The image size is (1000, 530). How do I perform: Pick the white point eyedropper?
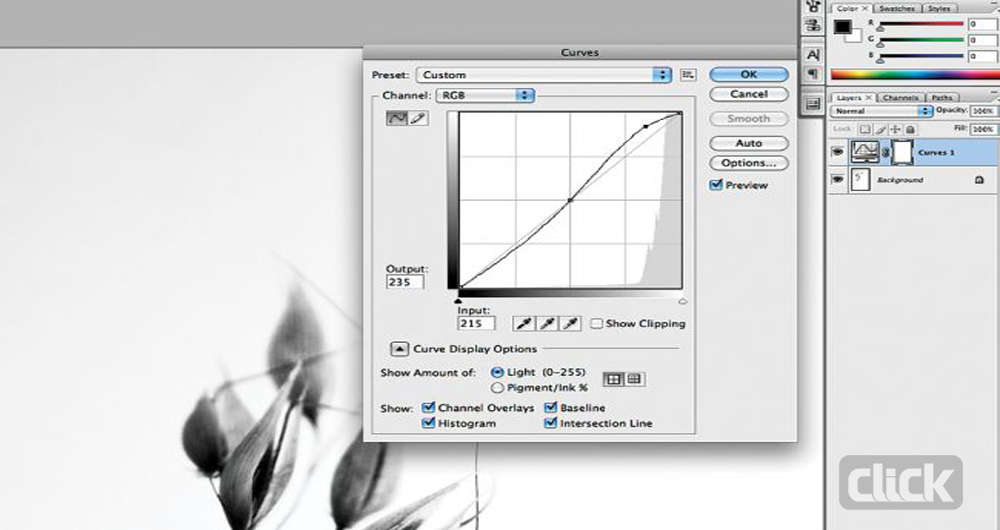[571, 323]
